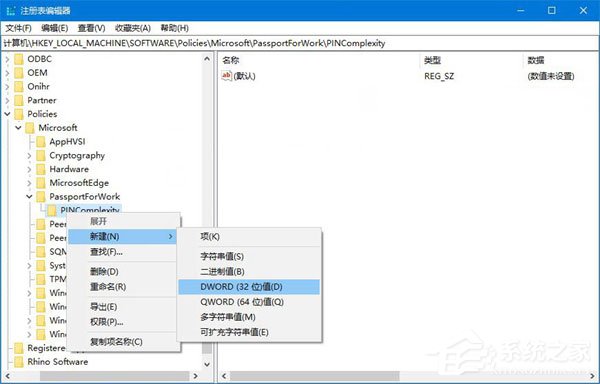This screenshot has width=600, height=384.
Task: Click the string value icon beside (默认)
Action: (x=227, y=76)
